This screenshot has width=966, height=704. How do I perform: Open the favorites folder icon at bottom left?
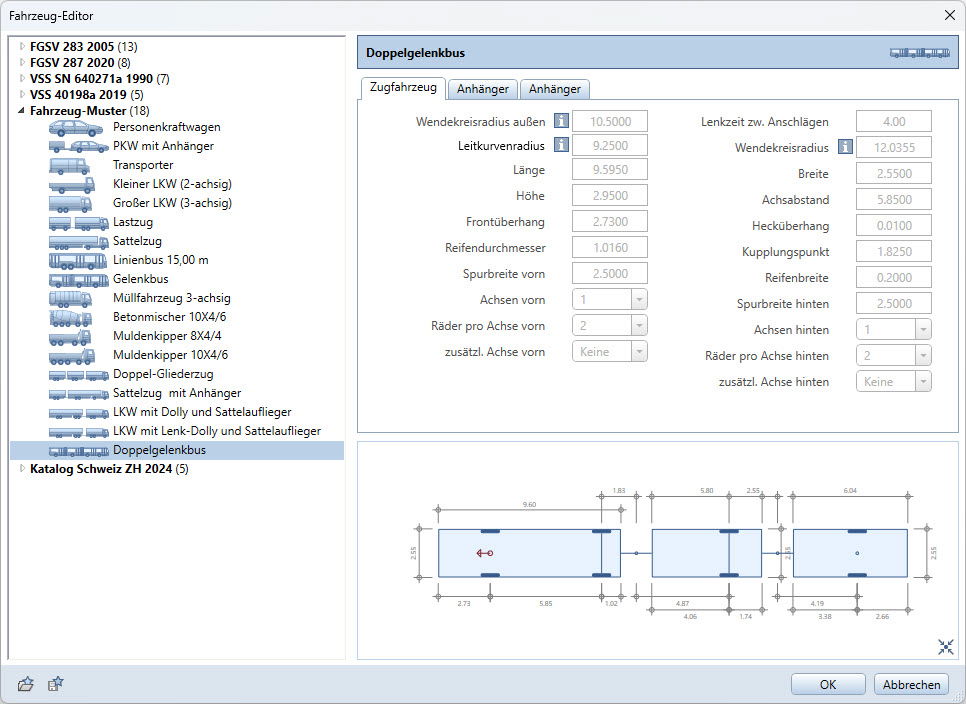click(x=26, y=684)
